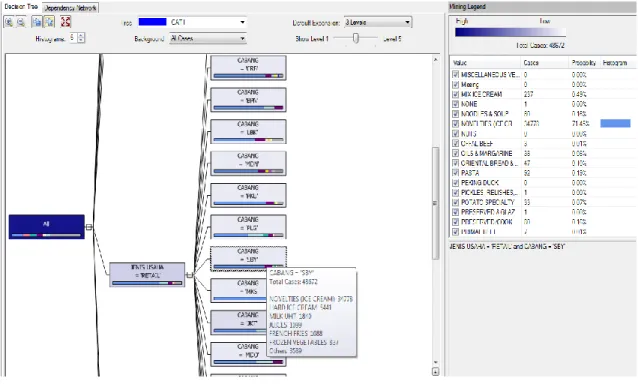Click the red size-to-fit icon
This screenshot has width=638, height=384.
pyautogui.click(x=66, y=22)
